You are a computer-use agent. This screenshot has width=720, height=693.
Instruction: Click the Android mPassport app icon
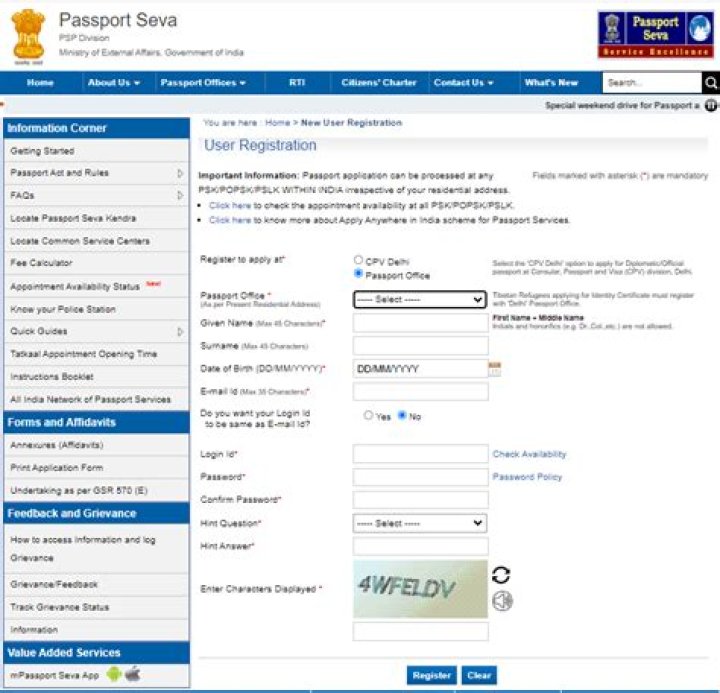pyautogui.click(x=113, y=674)
